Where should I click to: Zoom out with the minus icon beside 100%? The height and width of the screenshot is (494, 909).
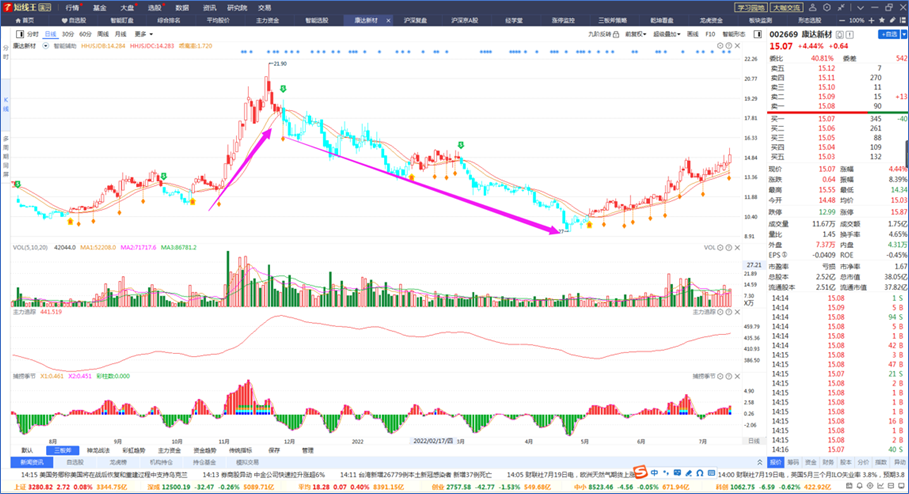click(842, 20)
